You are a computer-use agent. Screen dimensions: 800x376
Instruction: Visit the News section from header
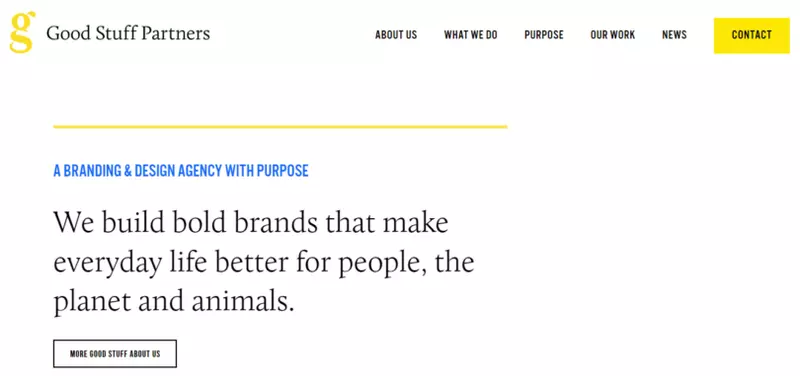tap(674, 35)
